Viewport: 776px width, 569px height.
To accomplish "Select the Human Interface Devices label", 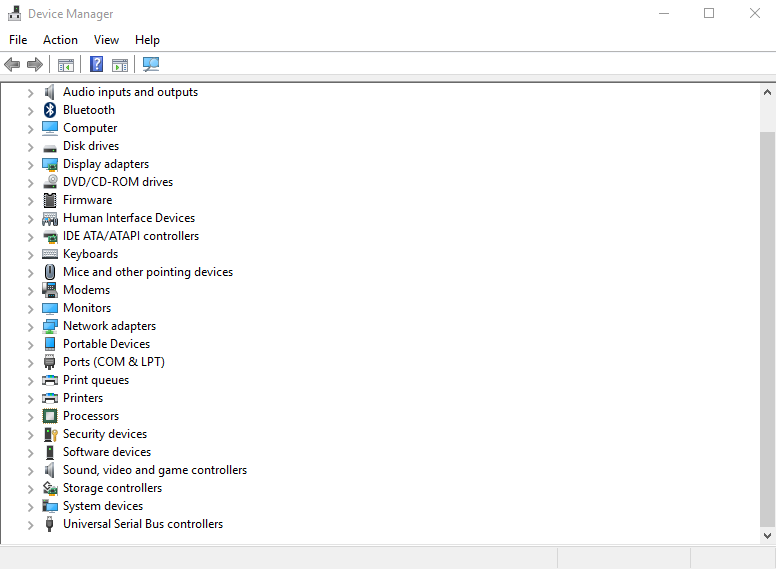I will click(x=128, y=218).
